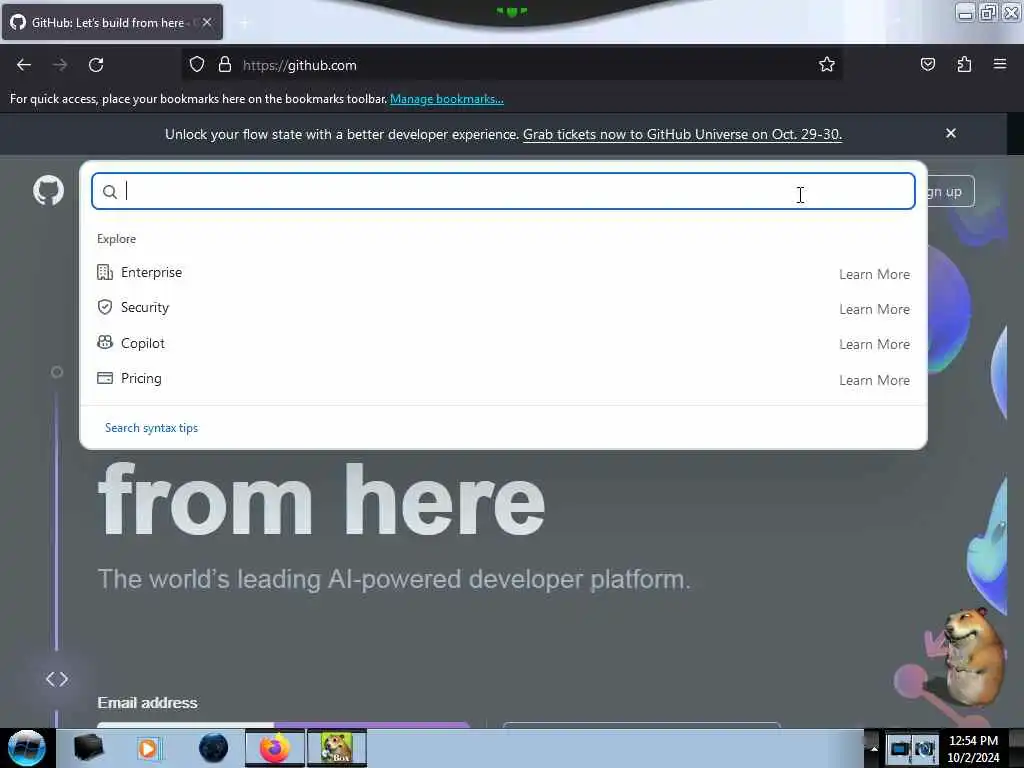Image resolution: width=1024 pixels, height=768 pixels.
Task: Open the Grab tickets to GitHub Universe link
Action: pos(682,134)
